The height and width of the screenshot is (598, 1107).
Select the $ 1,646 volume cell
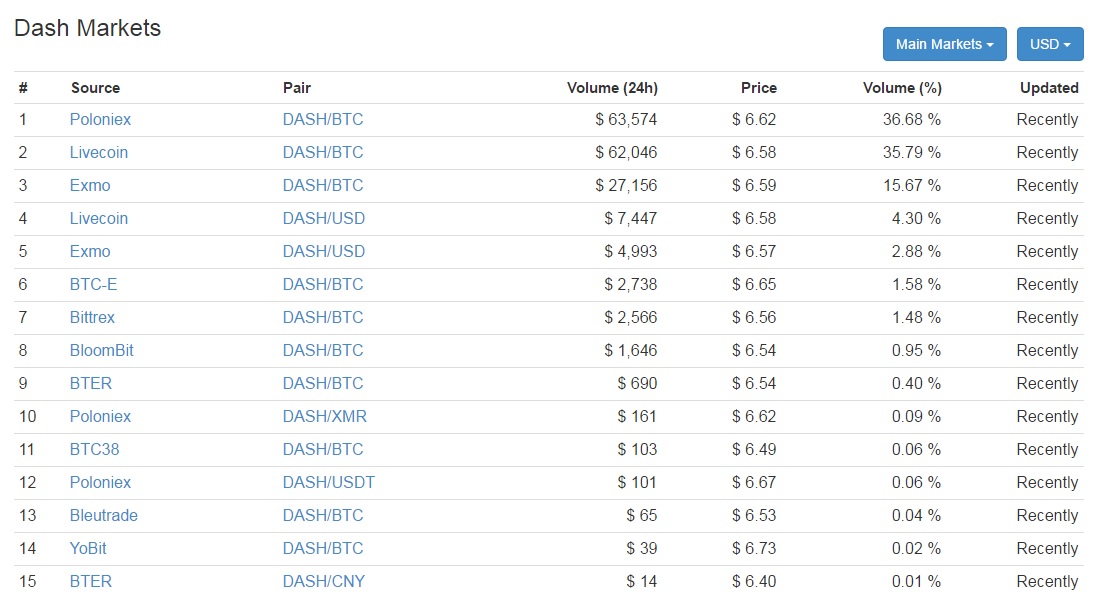630,351
